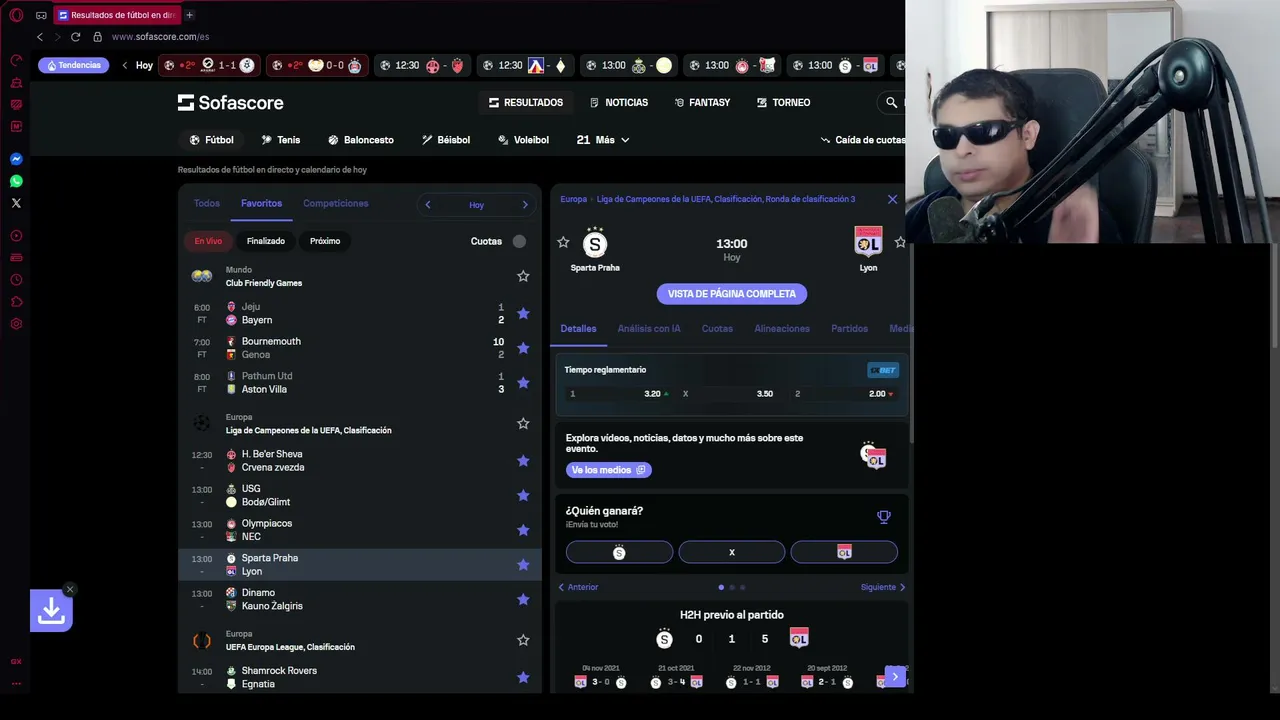Open GX Control speedometer in sidebar

tap(16, 60)
